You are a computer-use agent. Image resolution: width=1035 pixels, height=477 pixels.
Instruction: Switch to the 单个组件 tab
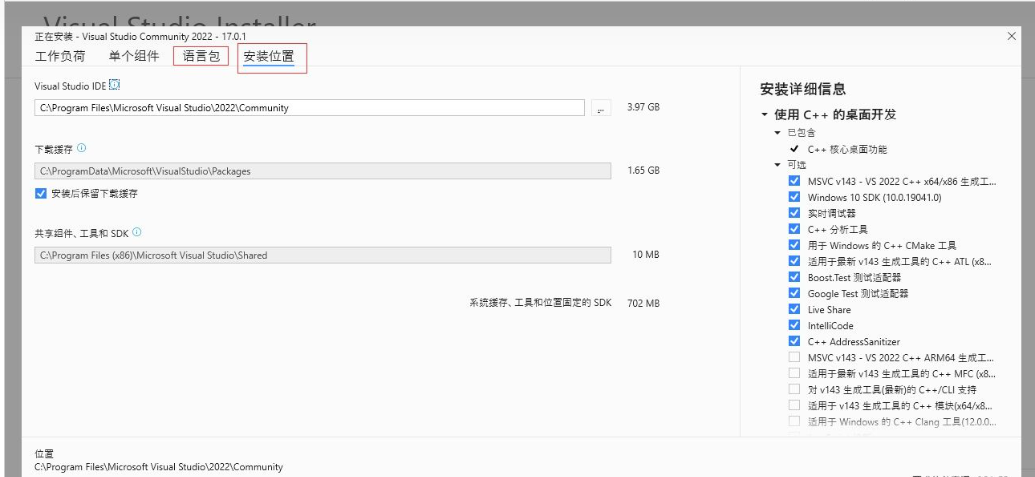click(x=134, y=56)
